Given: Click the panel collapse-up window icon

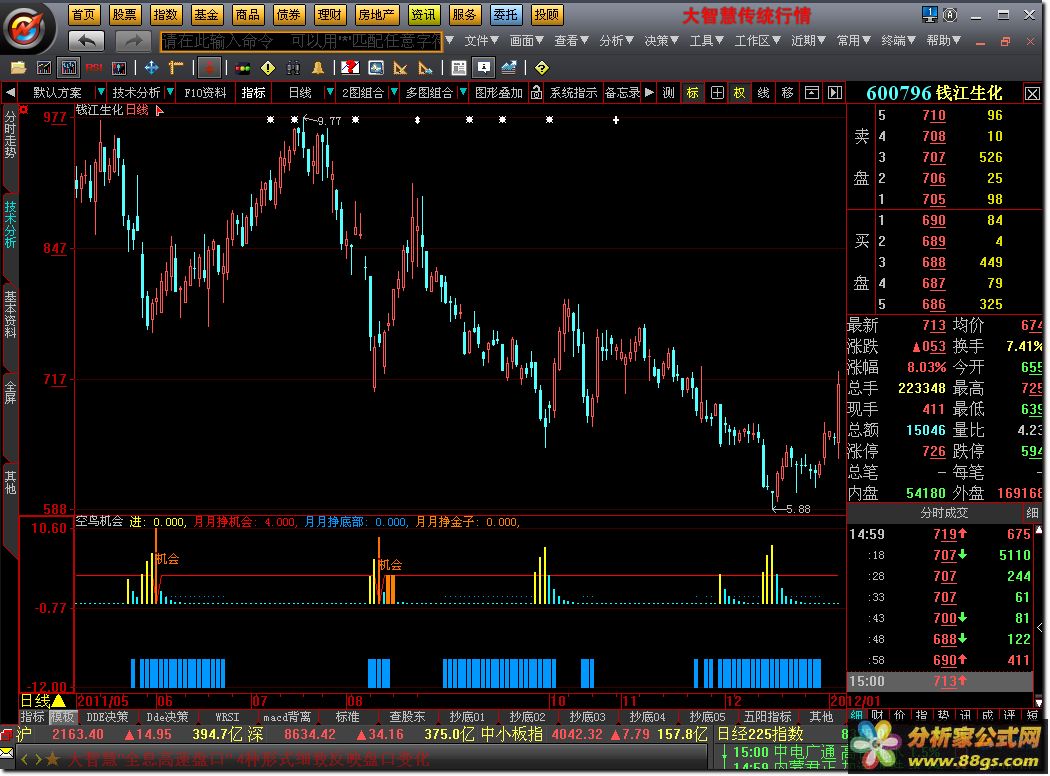Looking at the screenshot, I should point(812,92).
